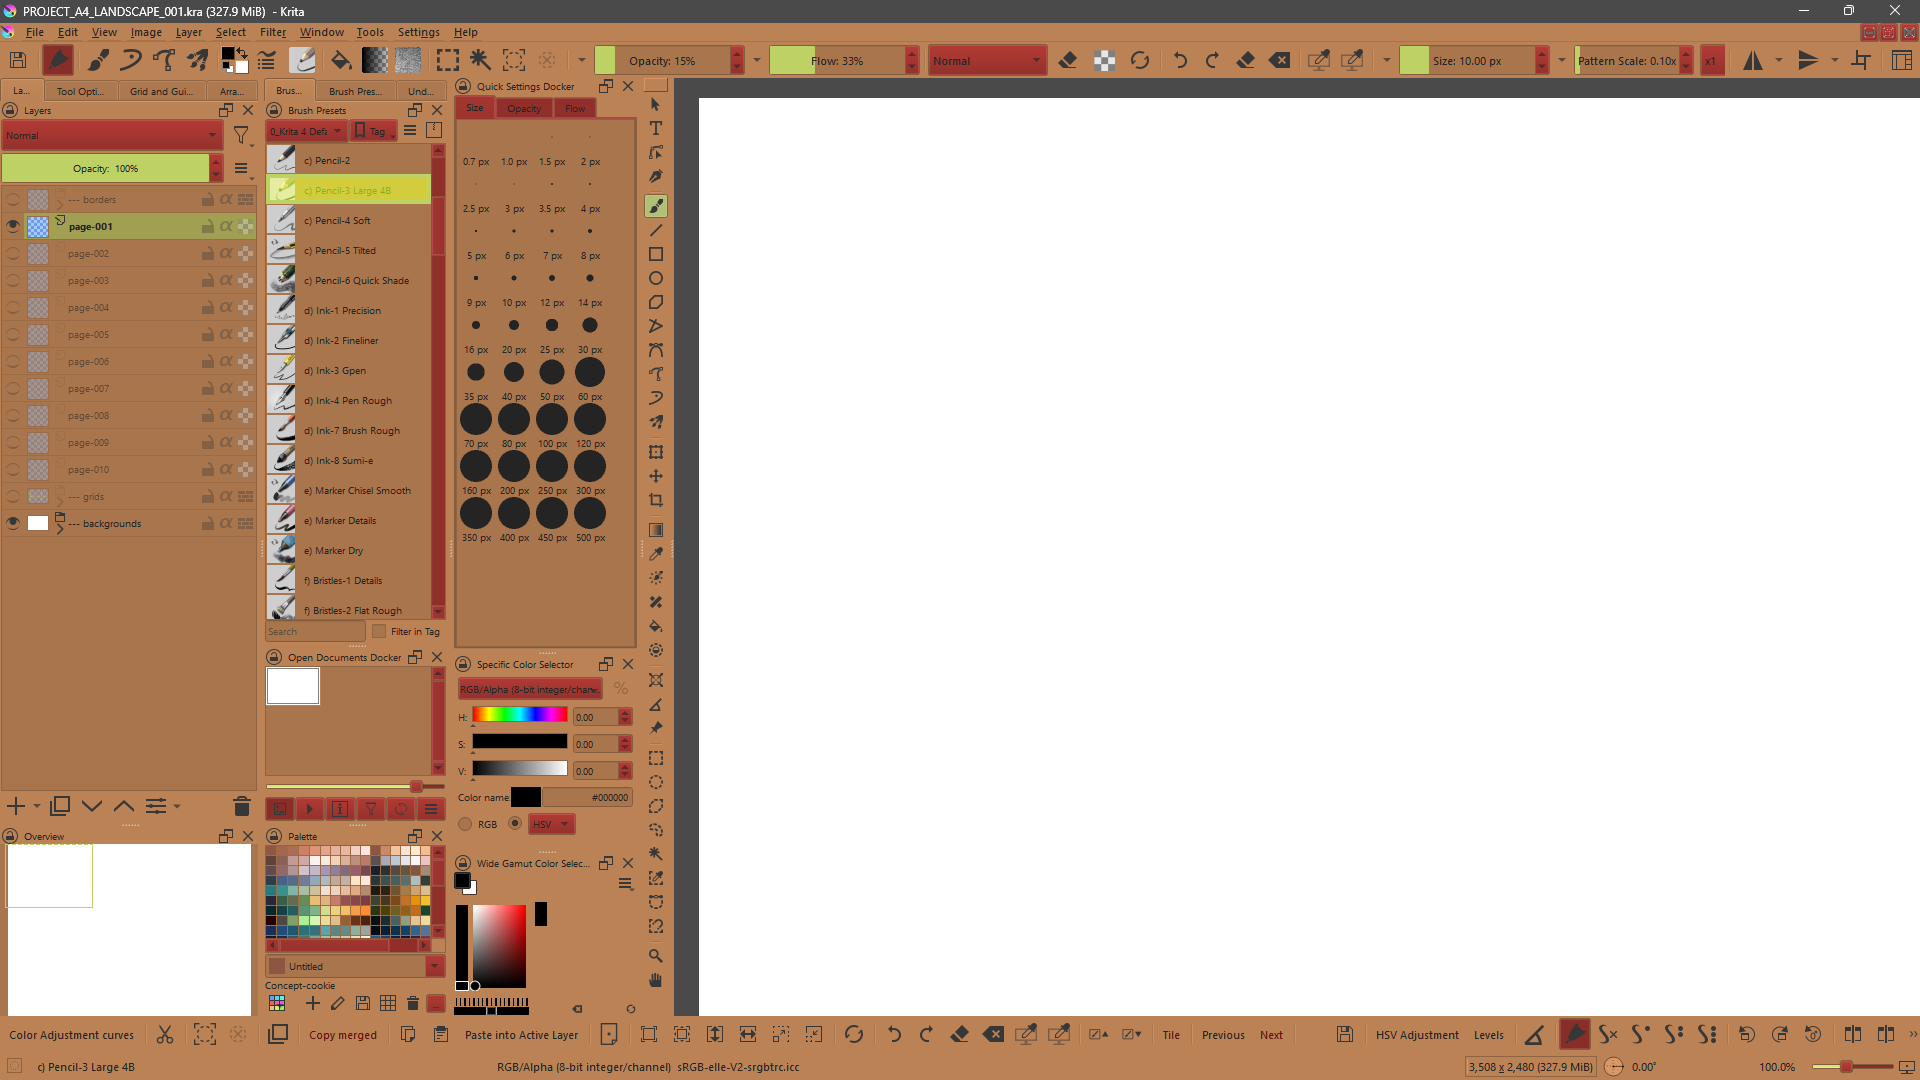Select the Zoom magnifier tool
Screen dimensions: 1920x1080
656,956
